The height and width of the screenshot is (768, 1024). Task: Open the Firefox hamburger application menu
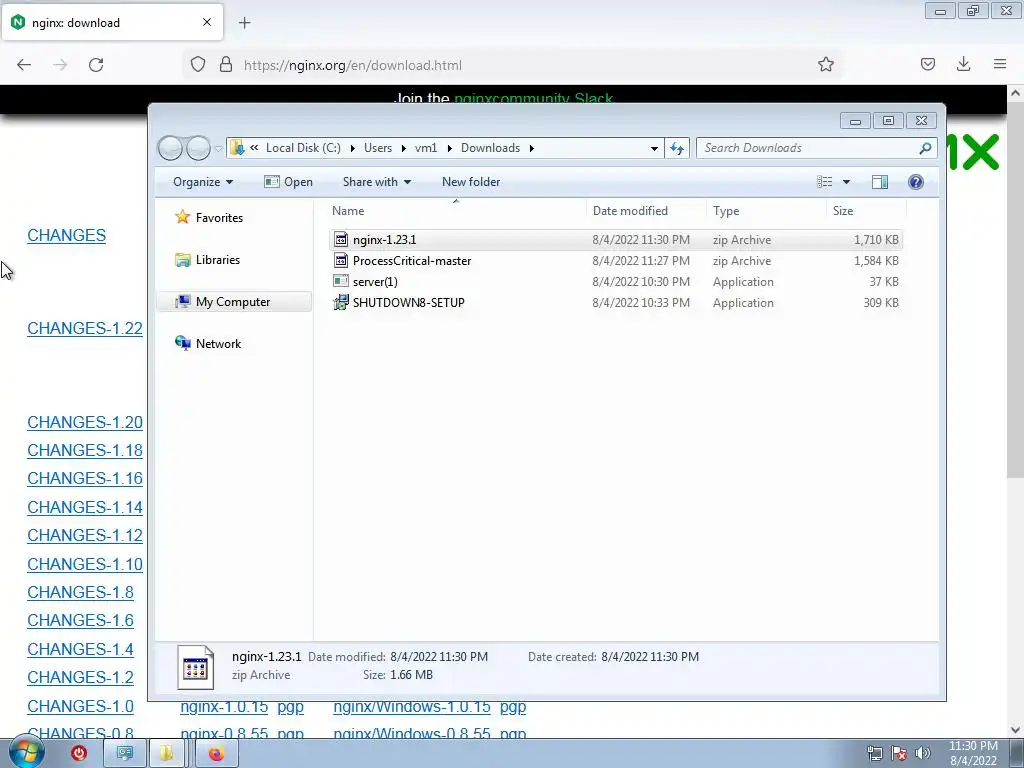click(x=999, y=64)
